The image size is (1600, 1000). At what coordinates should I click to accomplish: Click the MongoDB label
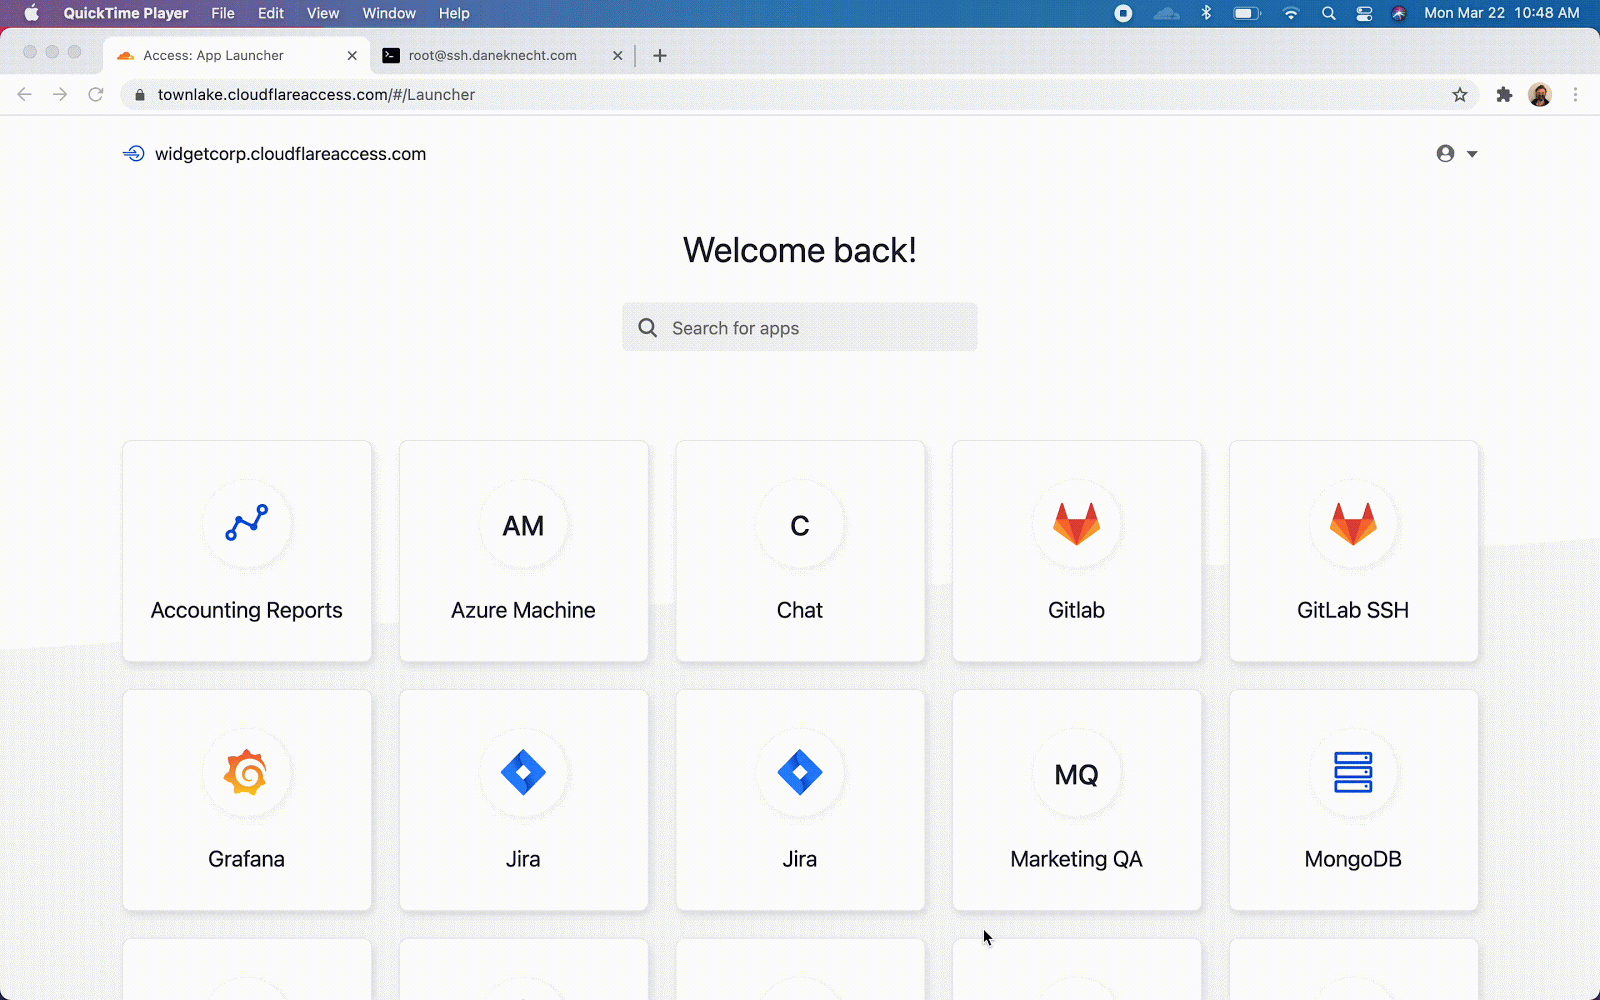tap(1353, 859)
